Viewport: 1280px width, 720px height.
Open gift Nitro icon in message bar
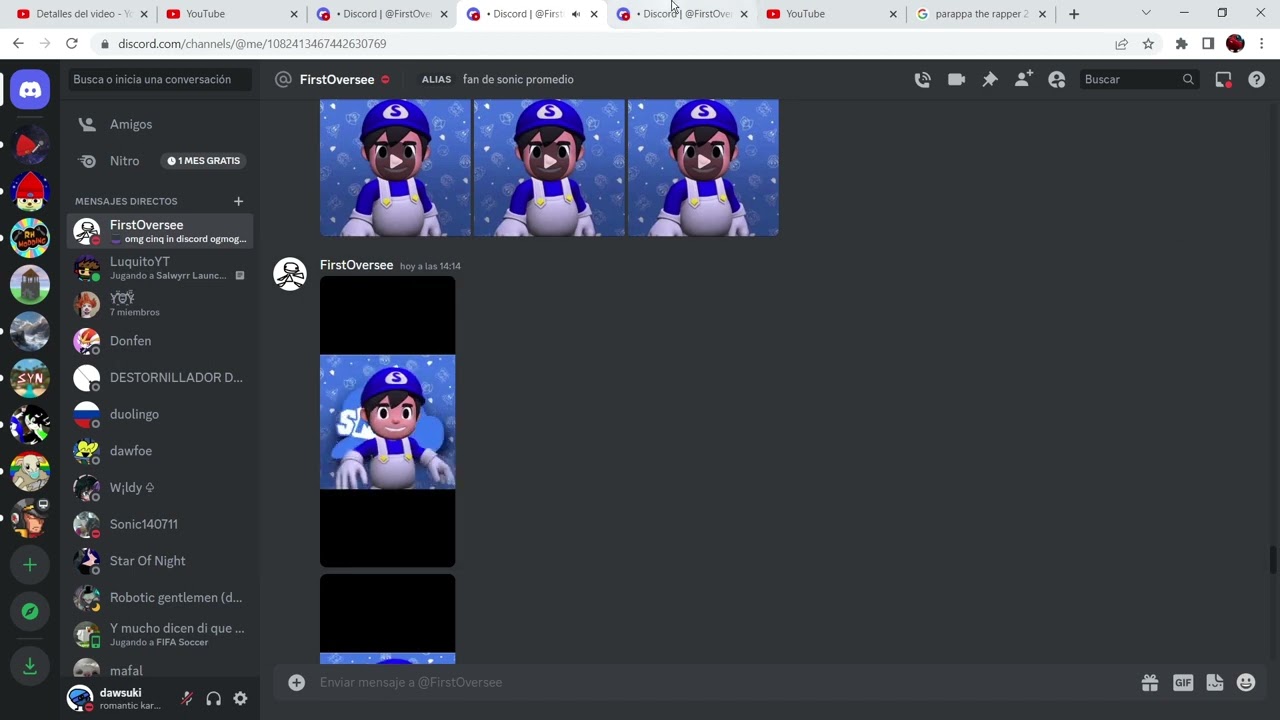[1150, 682]
